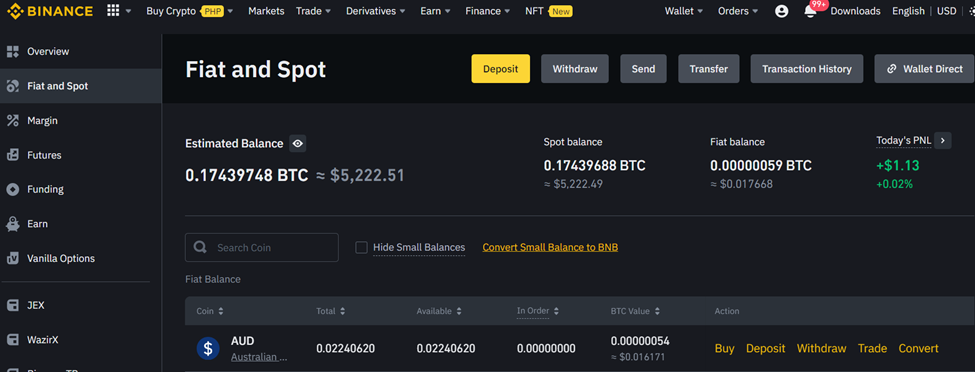Click the Search Coin input field
Image resolution: width=975 pixels, height=372 pixels.
(262, 248)
